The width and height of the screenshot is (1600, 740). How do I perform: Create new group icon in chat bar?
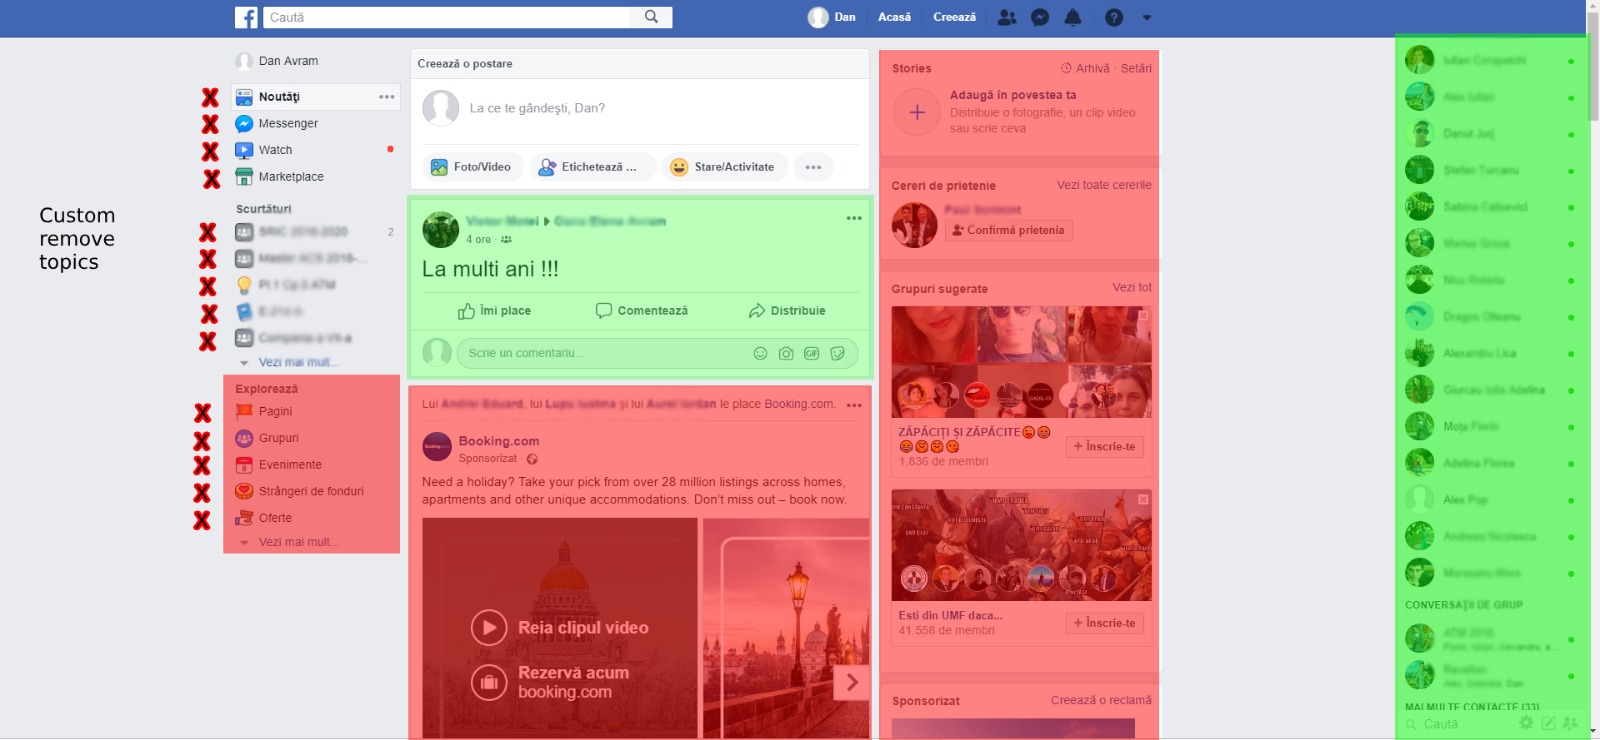tap(1570, 723)
